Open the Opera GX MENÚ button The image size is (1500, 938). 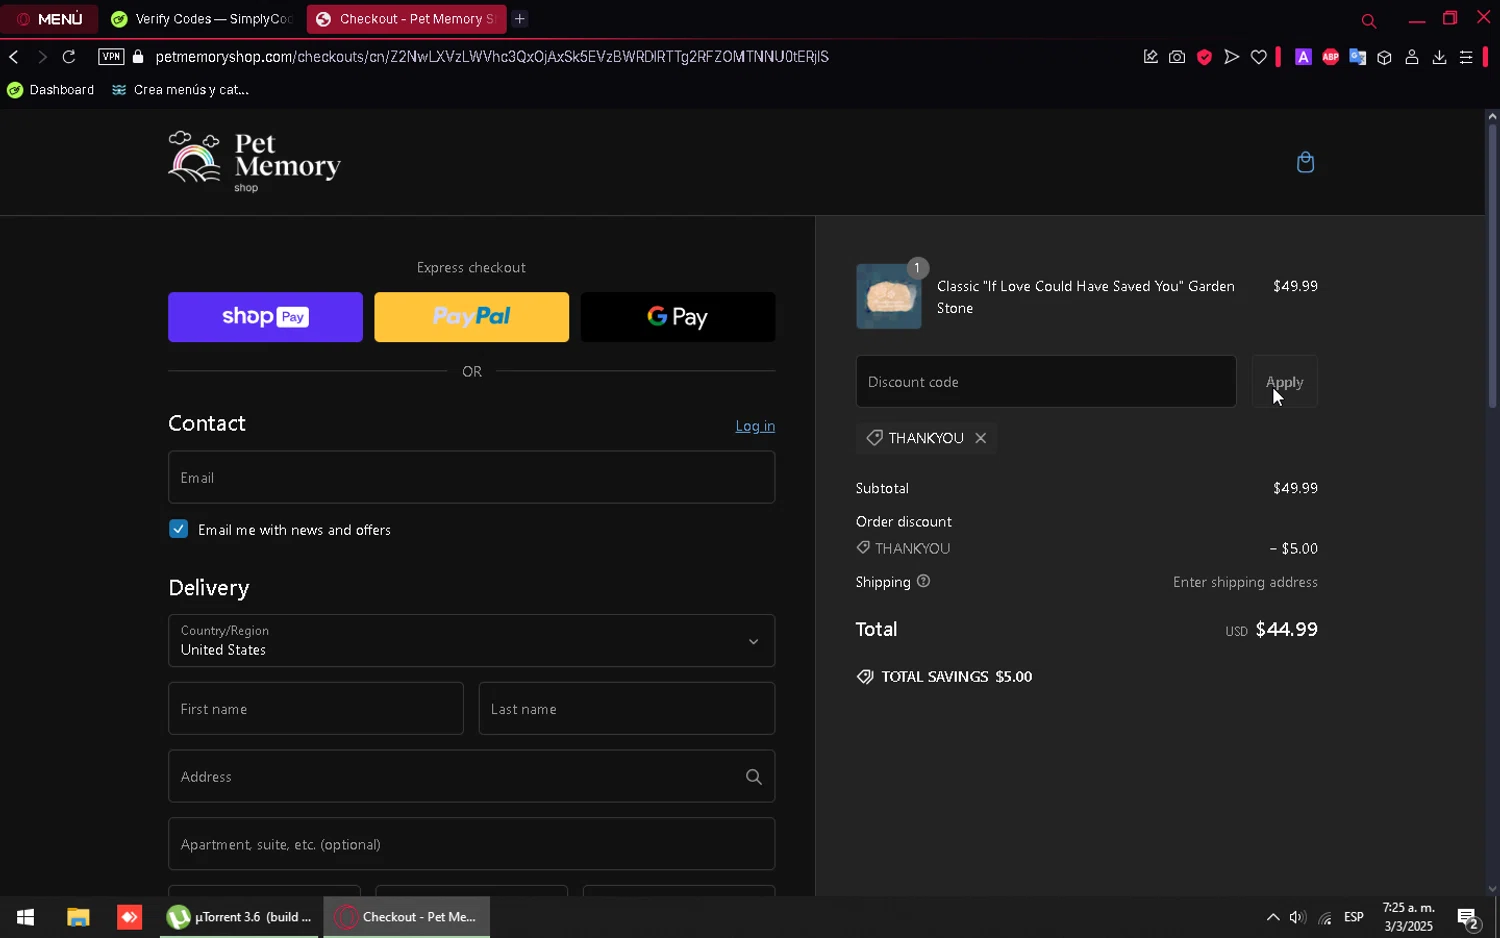pyautogui.click(x=49, y=19)
